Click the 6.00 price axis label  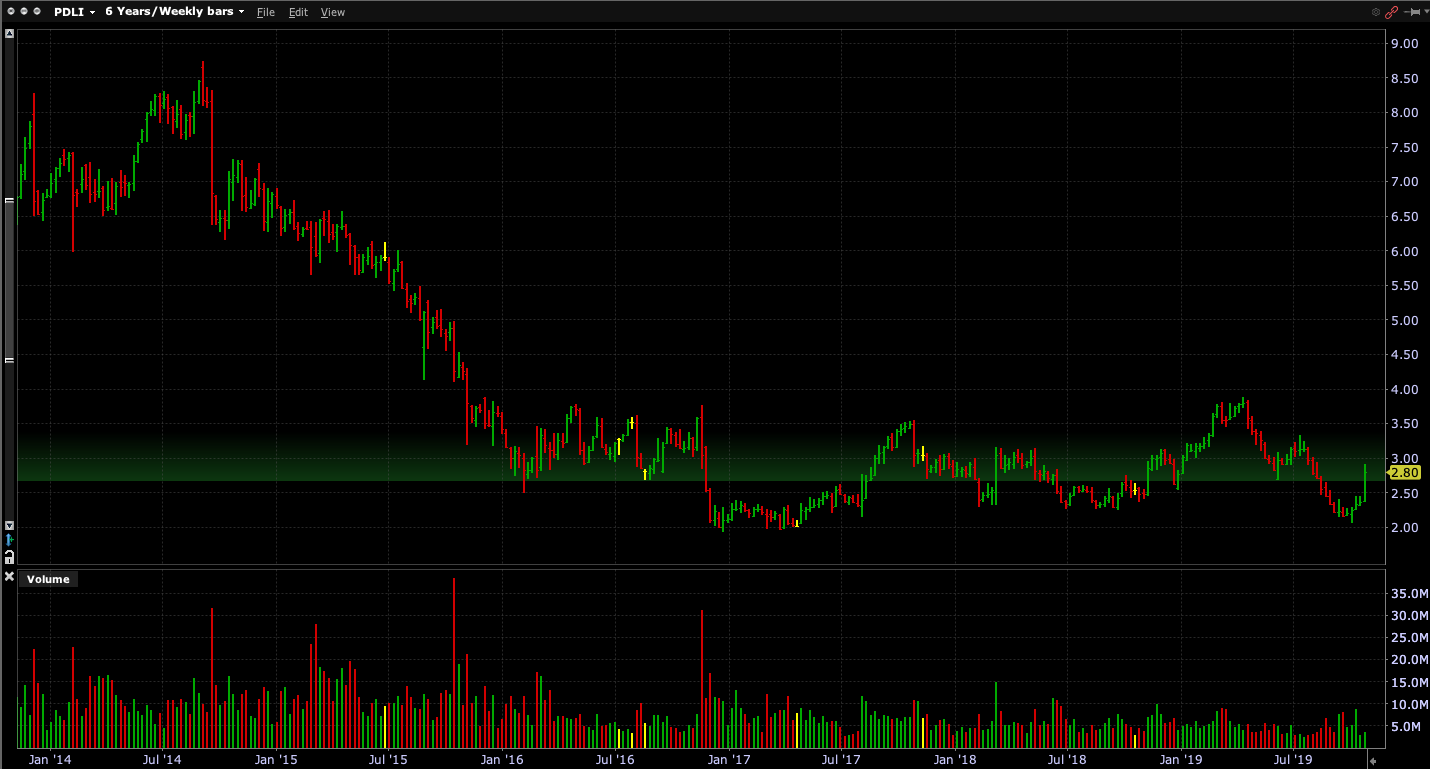[1404, 251]
